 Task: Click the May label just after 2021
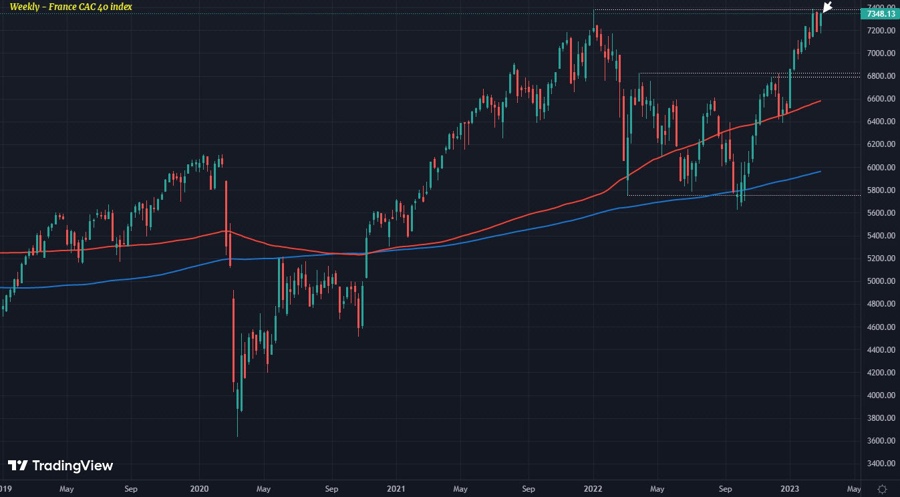coord(460,490)
